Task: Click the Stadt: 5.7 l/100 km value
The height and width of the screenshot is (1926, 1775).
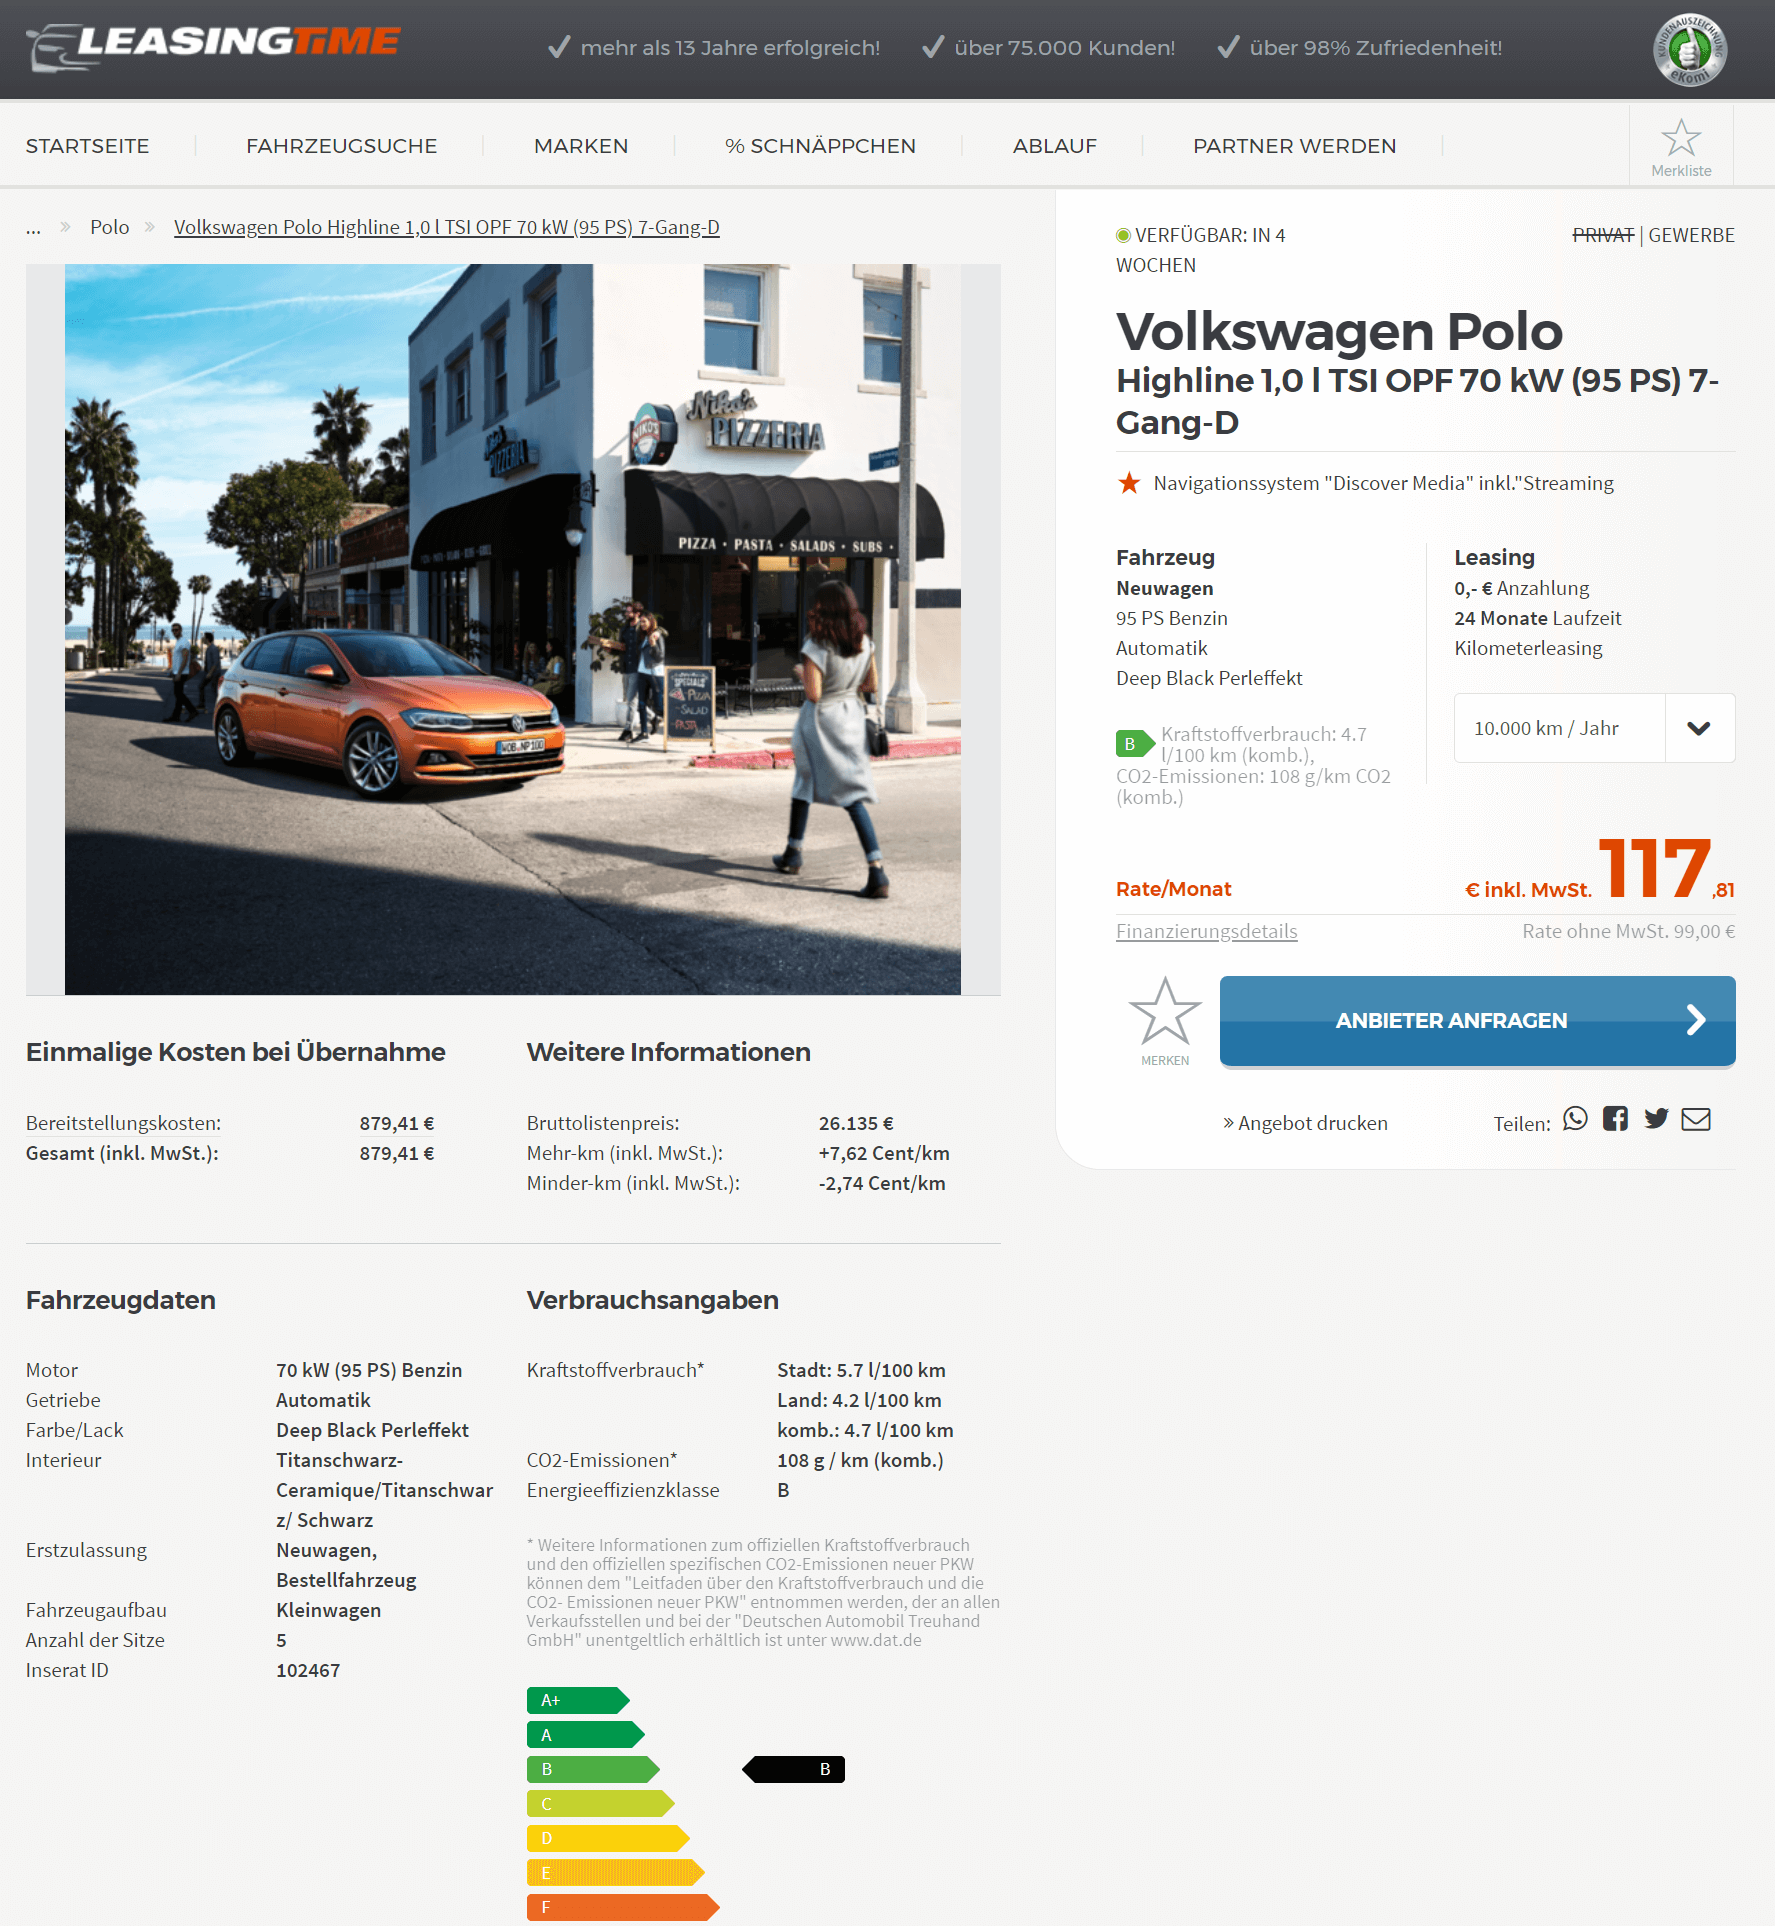Action: [x=861, y=1370]
